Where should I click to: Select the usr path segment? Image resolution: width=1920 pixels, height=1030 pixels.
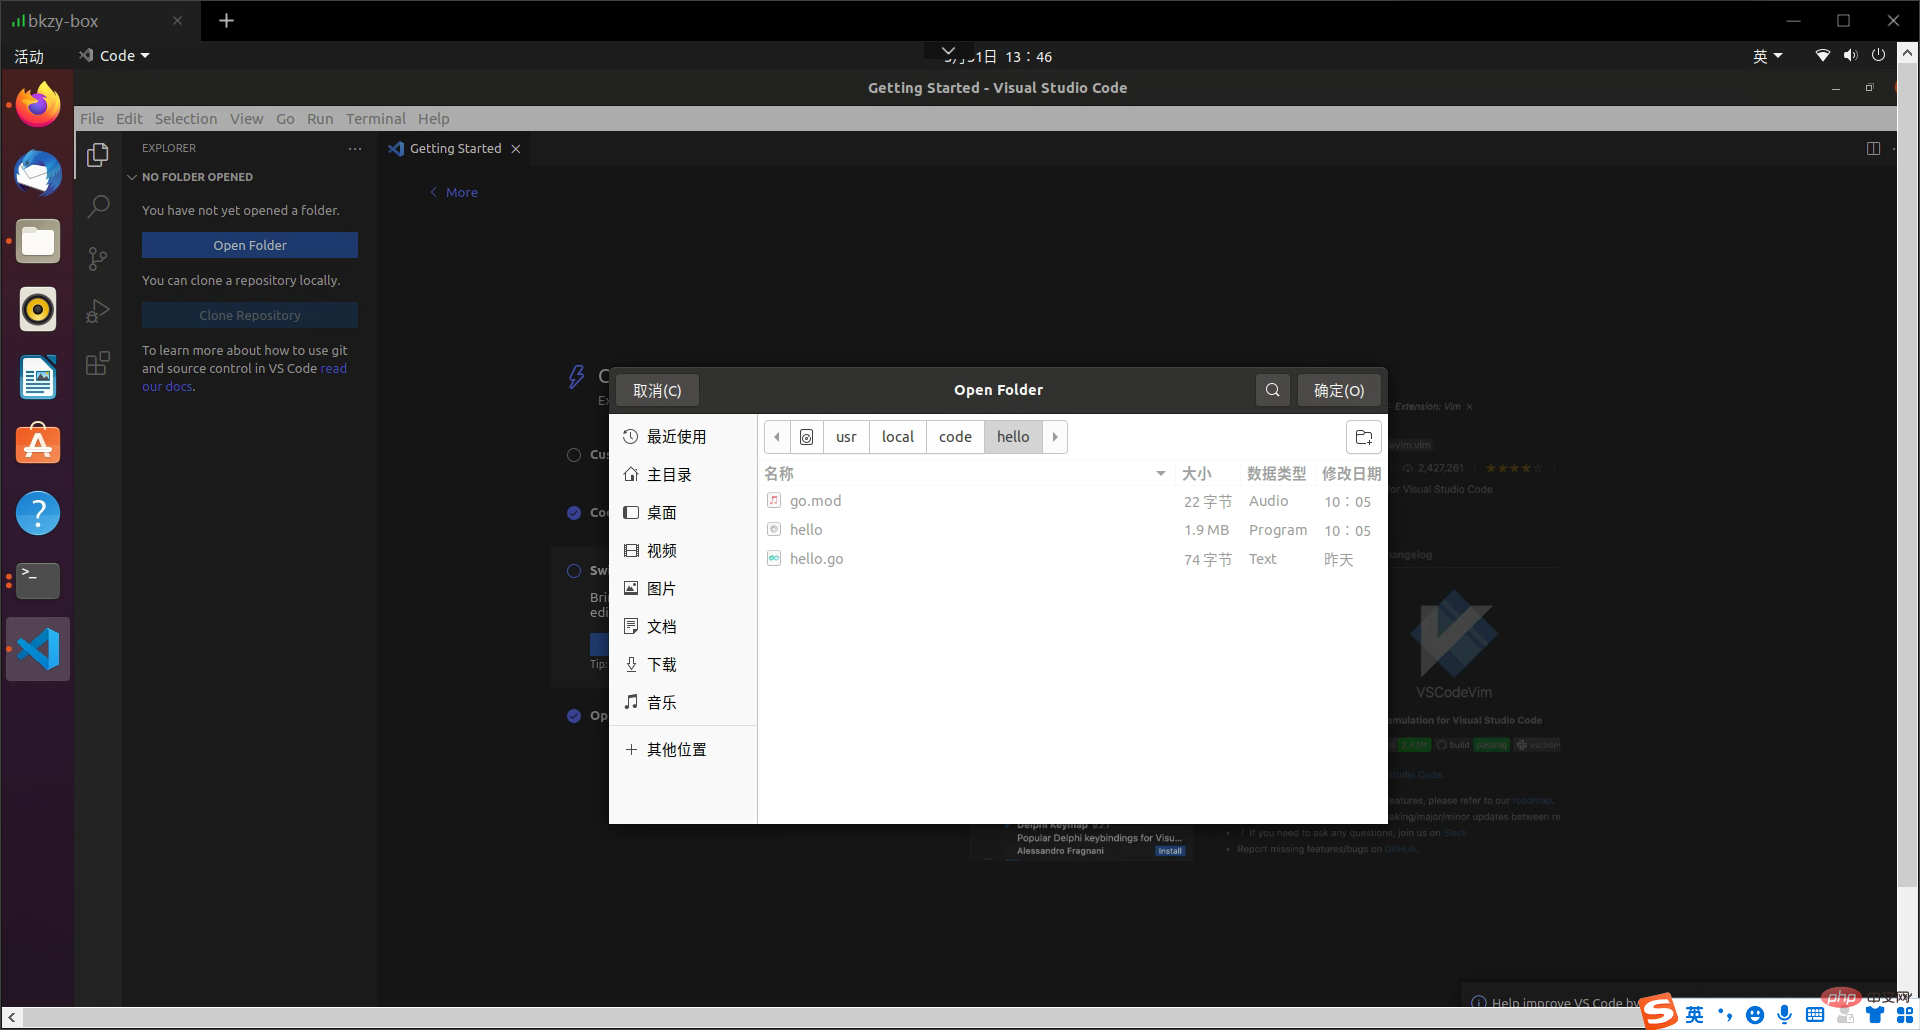coord(846,437)
